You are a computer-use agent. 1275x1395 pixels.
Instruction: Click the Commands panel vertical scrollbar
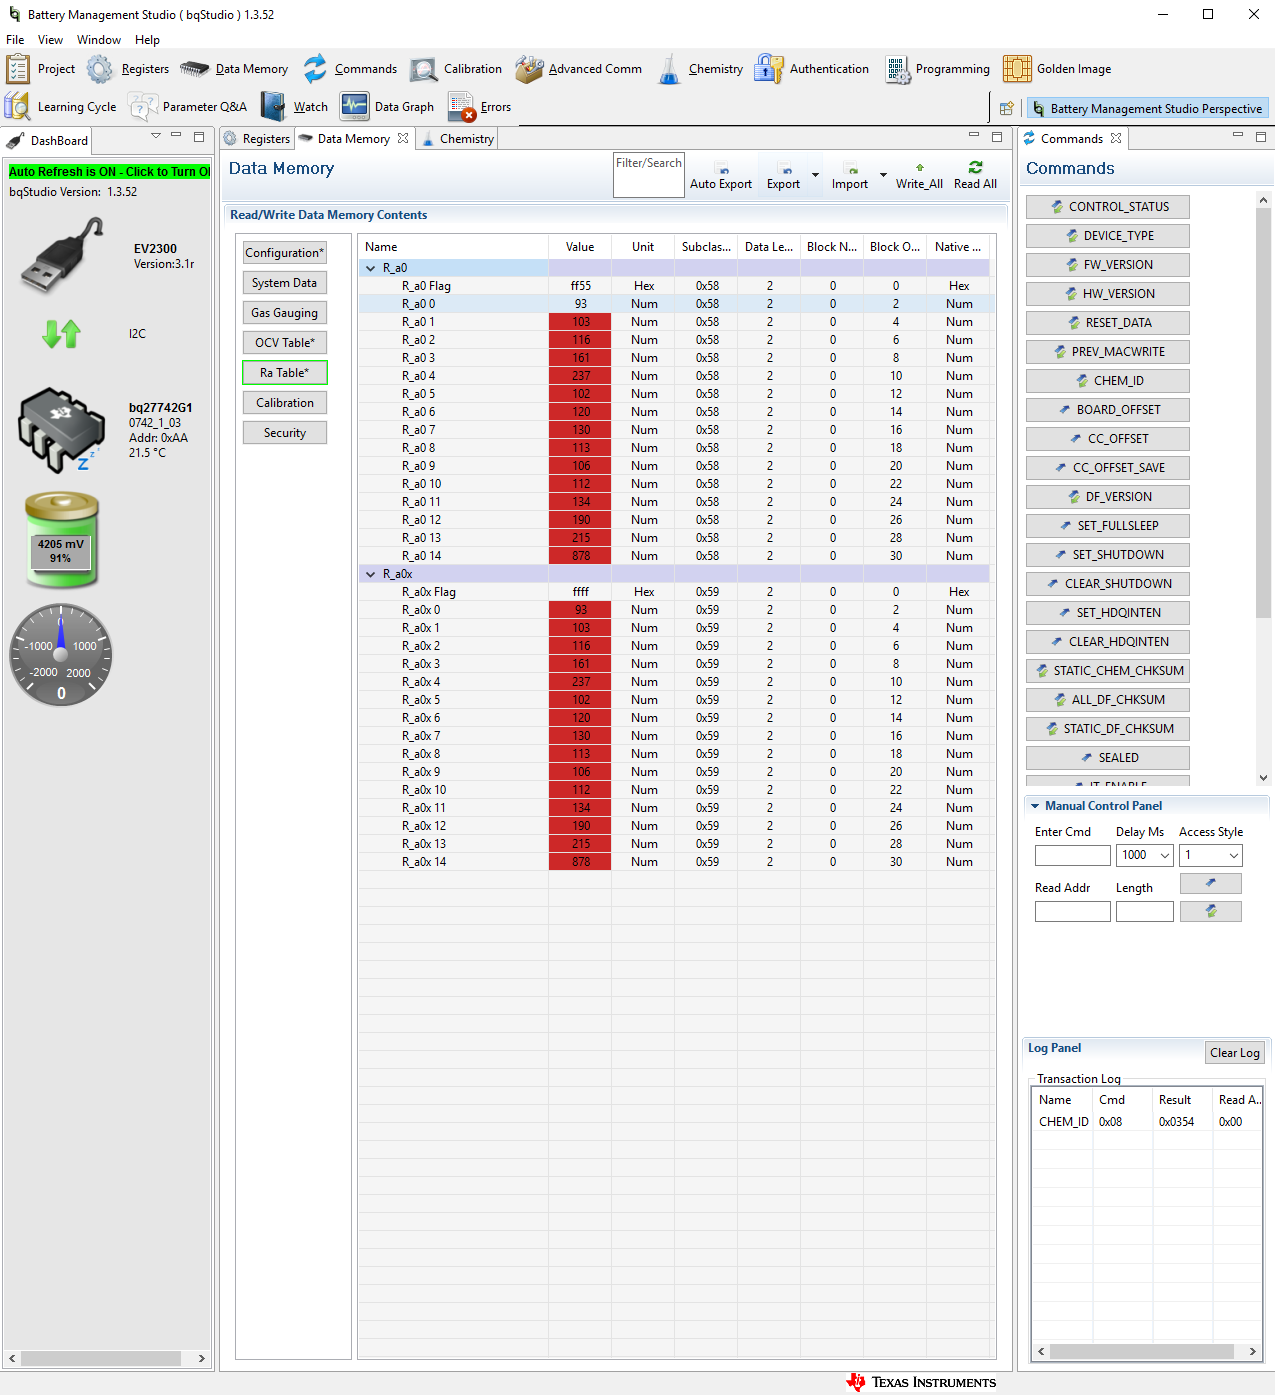point(1263,414)
